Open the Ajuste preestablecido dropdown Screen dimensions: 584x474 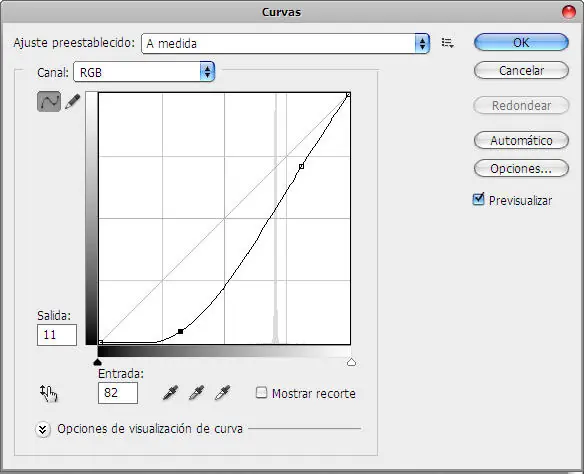pos(286,44)
